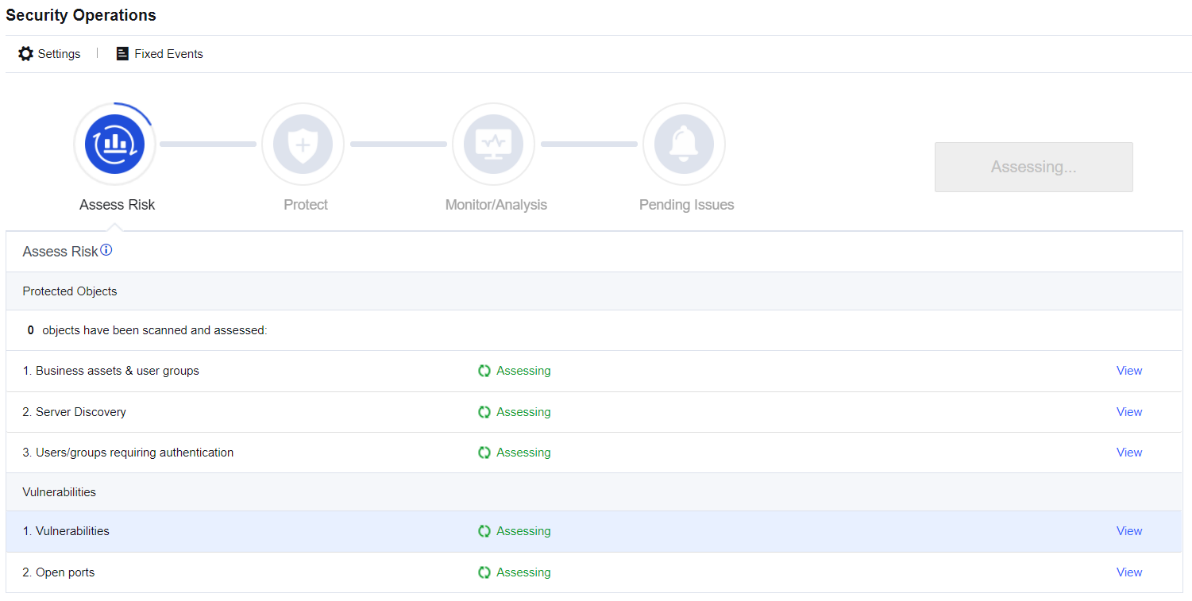Open the Monitor/Analysis step icon
1192x601 pixels.
click(494, 144)
